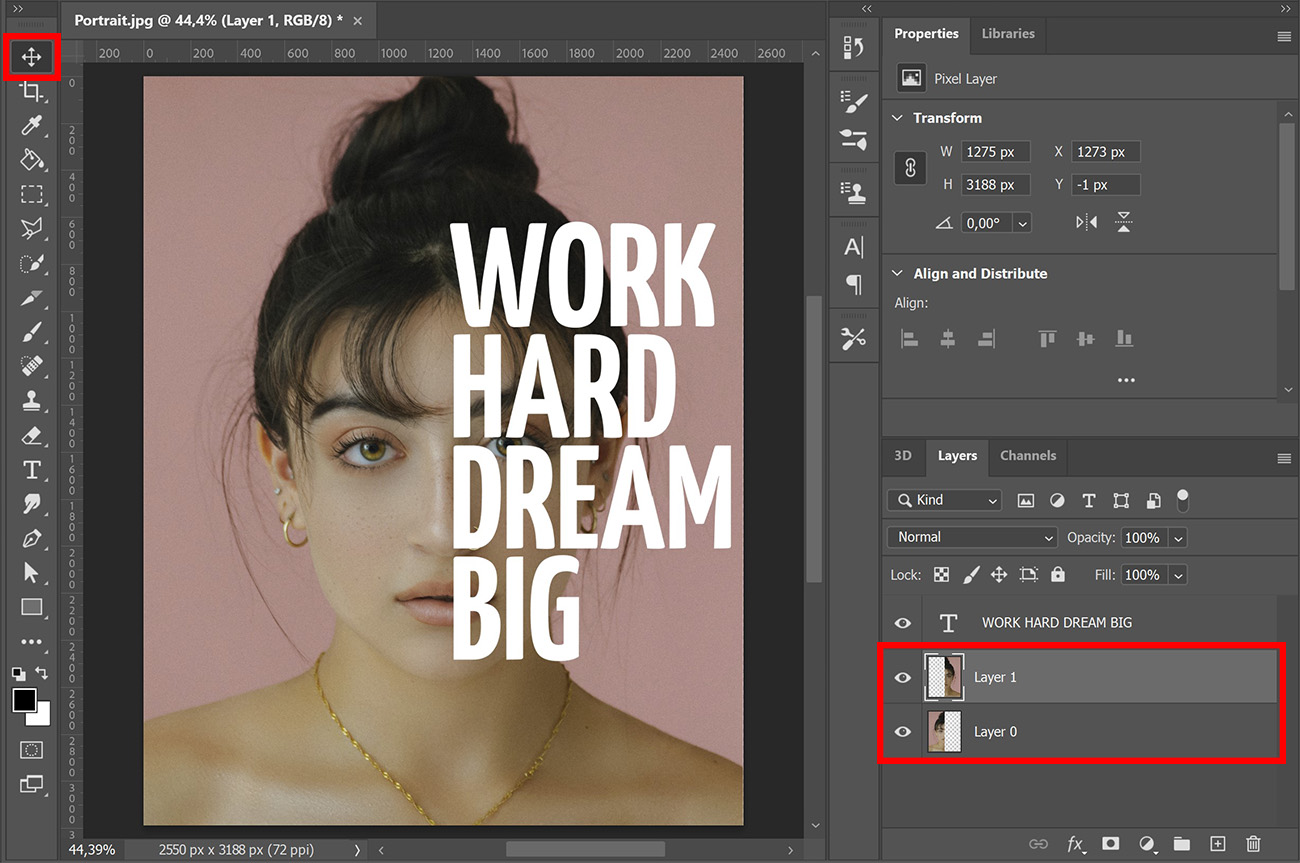Open the Kind layer filter dropdown

(x=943, y=500)
